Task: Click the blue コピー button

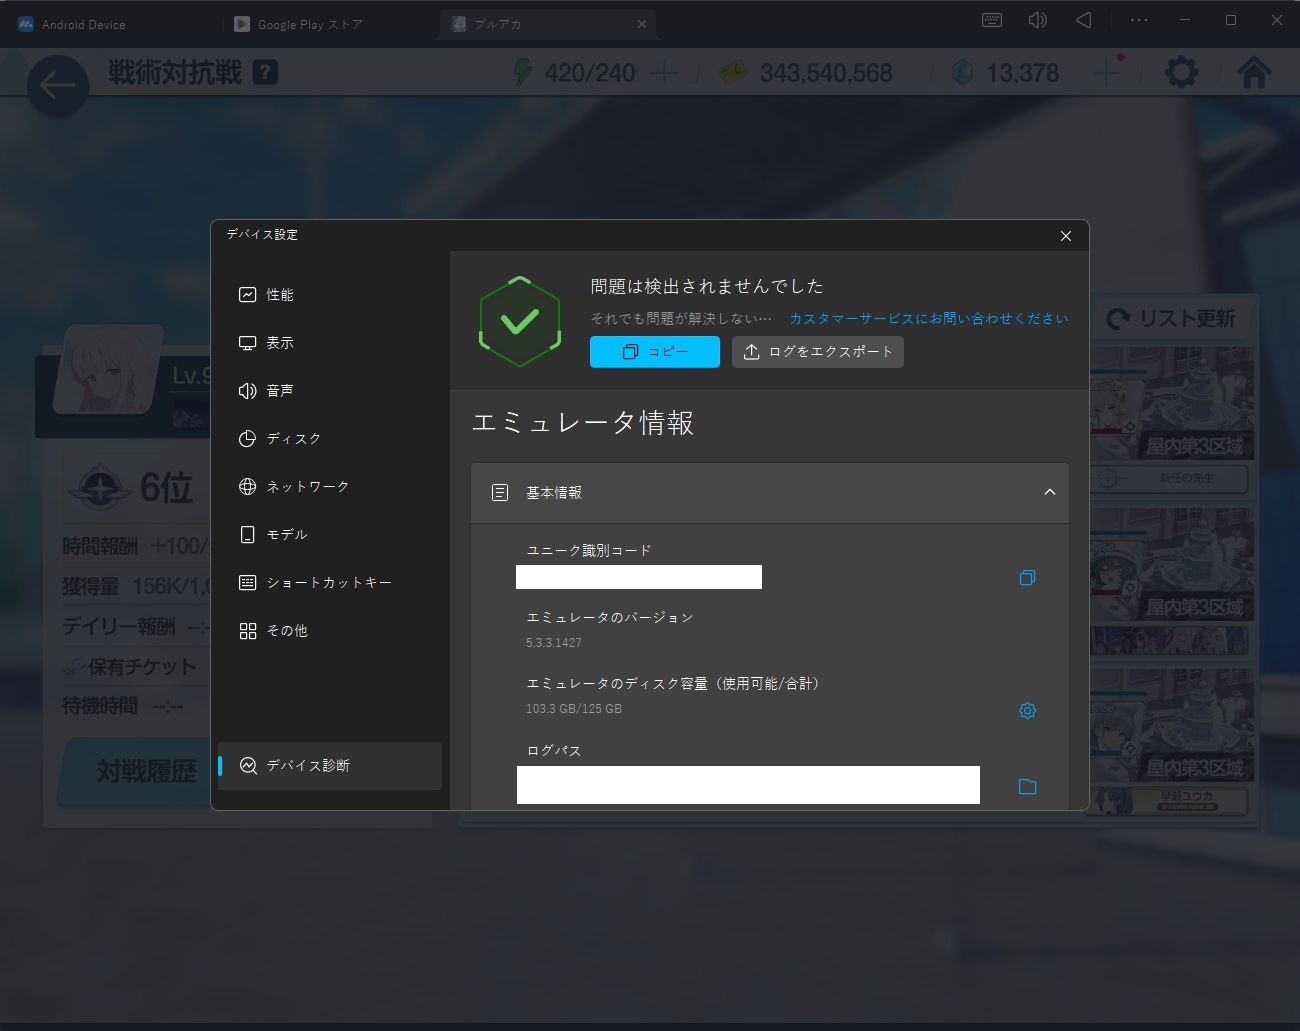Action: coord(654,352)
